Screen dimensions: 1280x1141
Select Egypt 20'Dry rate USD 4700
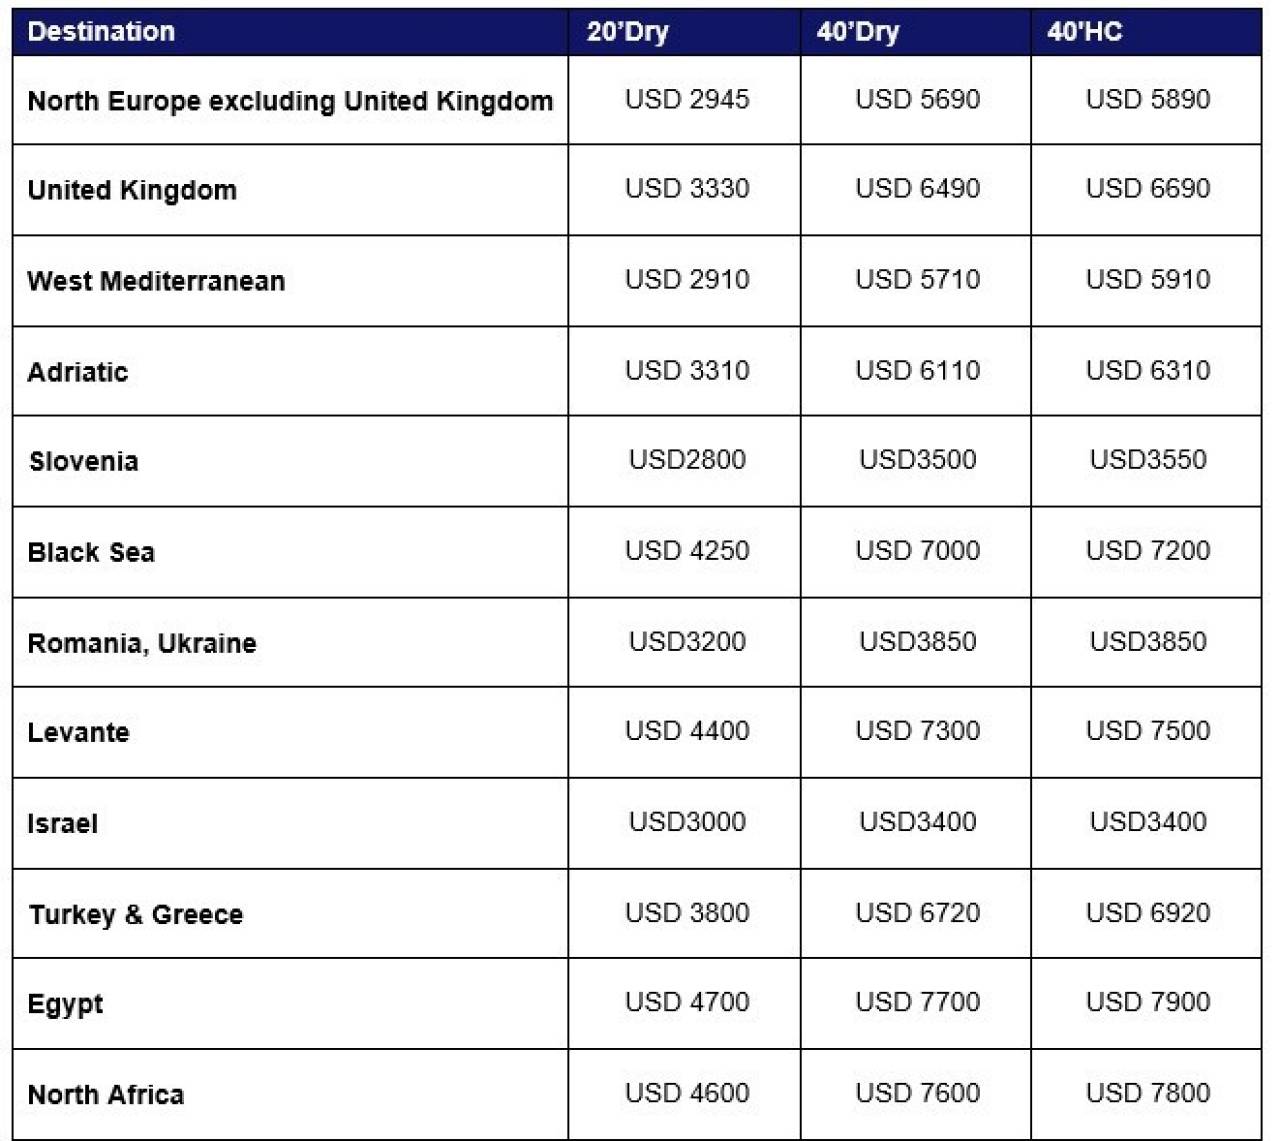(x=687, y=1001)
